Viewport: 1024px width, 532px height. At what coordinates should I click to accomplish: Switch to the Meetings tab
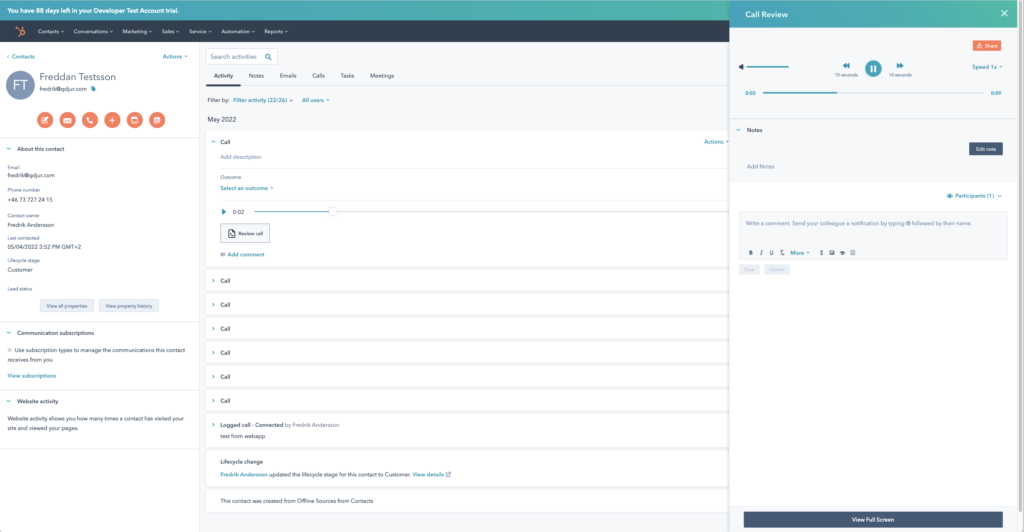point(382,76)
